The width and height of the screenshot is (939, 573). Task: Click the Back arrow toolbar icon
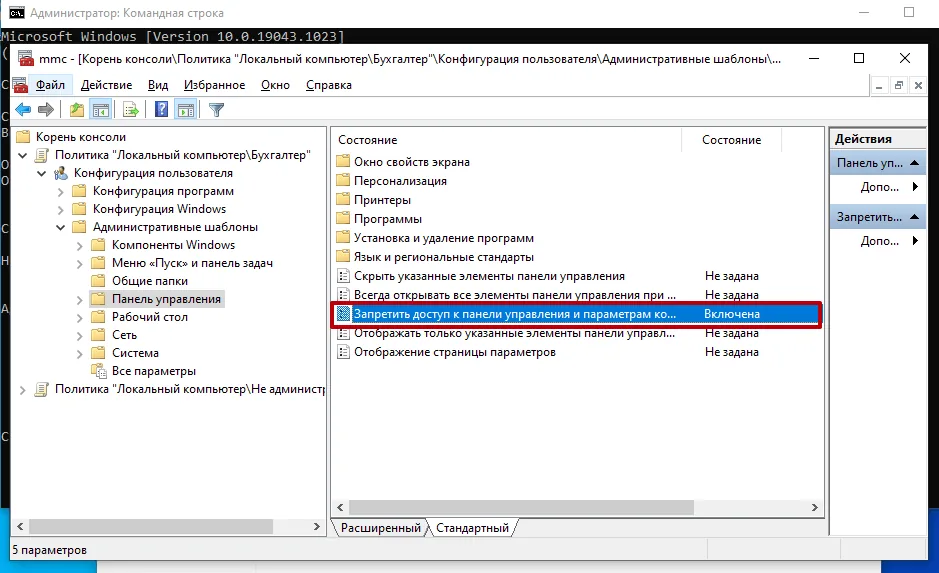23,110
